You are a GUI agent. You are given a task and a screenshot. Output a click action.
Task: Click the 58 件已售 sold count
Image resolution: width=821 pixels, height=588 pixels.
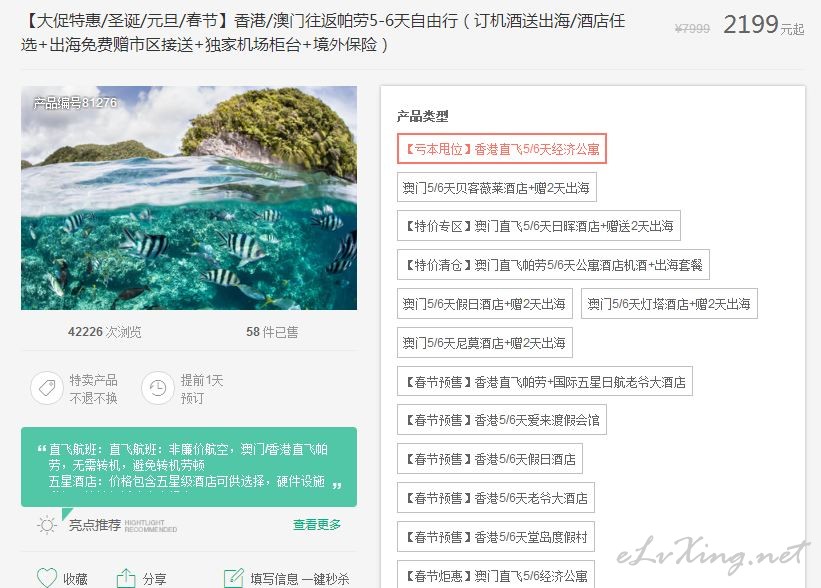272,332
